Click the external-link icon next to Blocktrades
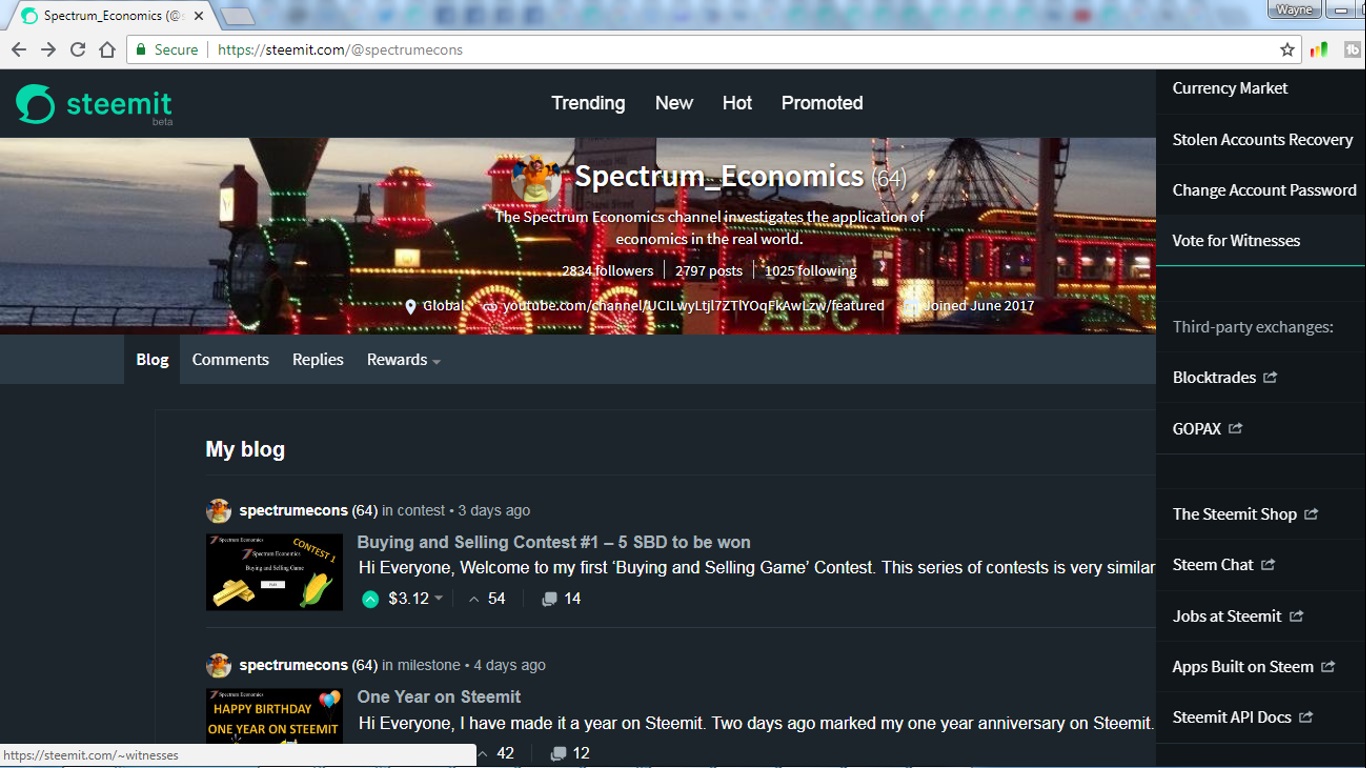Viewport: 1366px width, 768px height. (1270, 377)
